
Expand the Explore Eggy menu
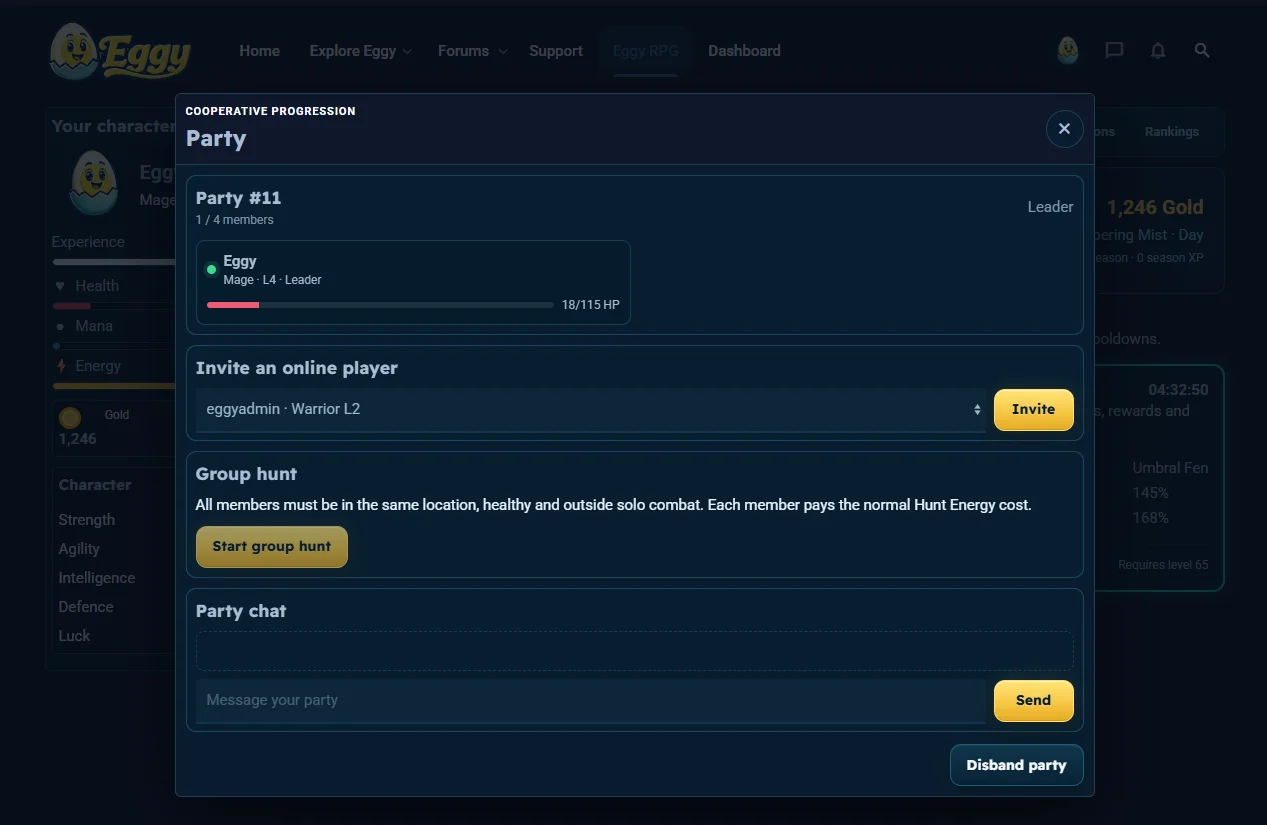click(361, 51)
